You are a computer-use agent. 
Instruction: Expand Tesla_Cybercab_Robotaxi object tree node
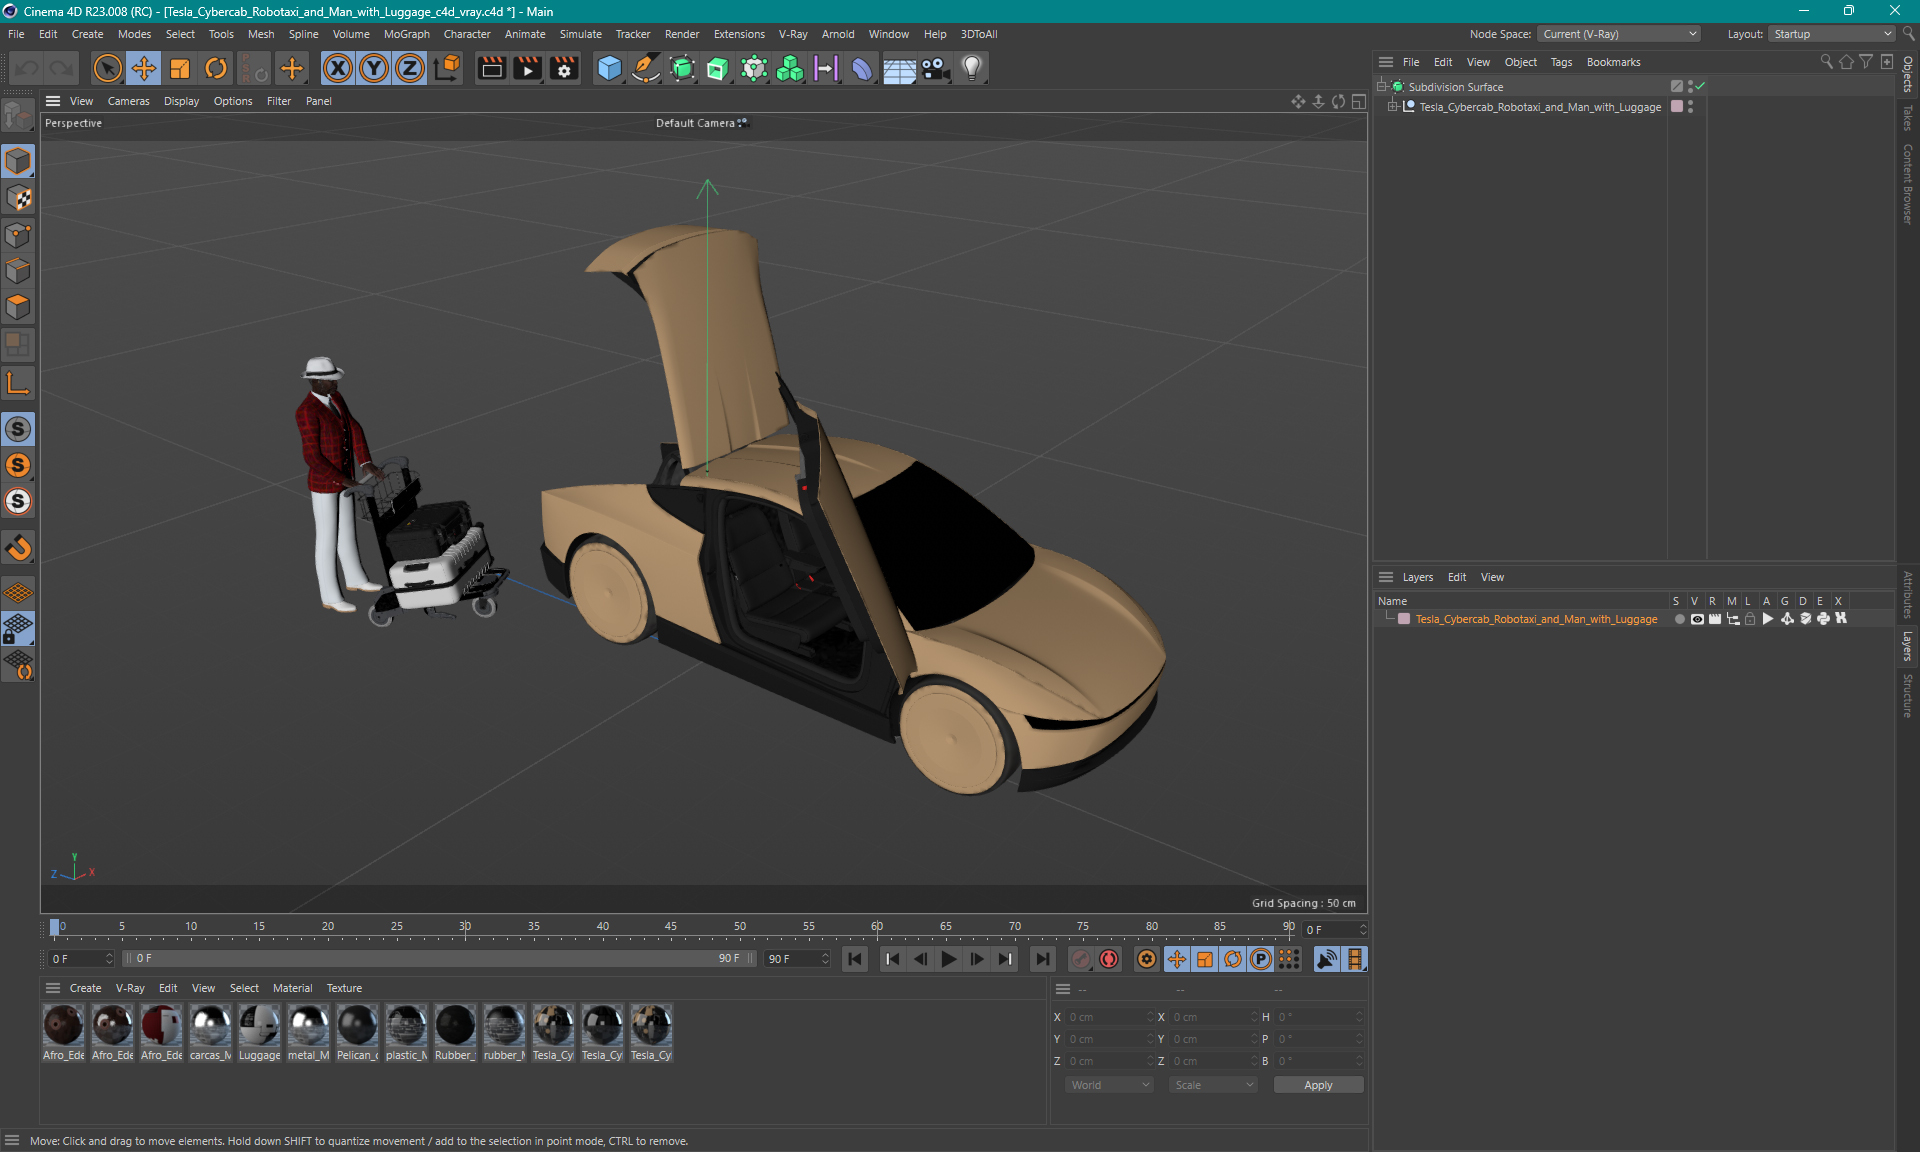(x=1392, y=107)
